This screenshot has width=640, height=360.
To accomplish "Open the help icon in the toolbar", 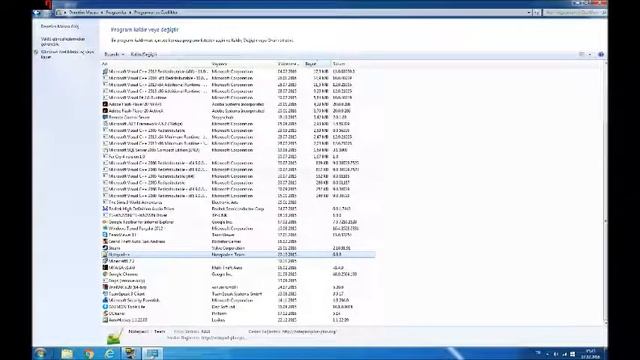I will 601,54.
